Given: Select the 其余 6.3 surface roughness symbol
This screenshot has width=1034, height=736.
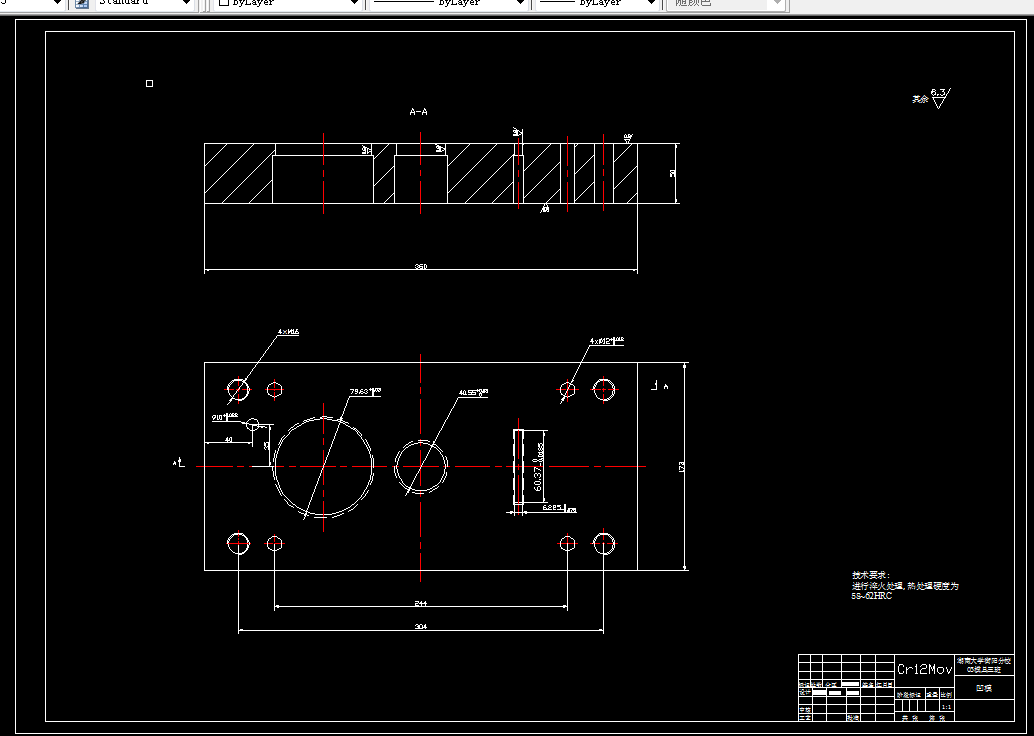Looking at the screenshot, I should pos(931,98).
